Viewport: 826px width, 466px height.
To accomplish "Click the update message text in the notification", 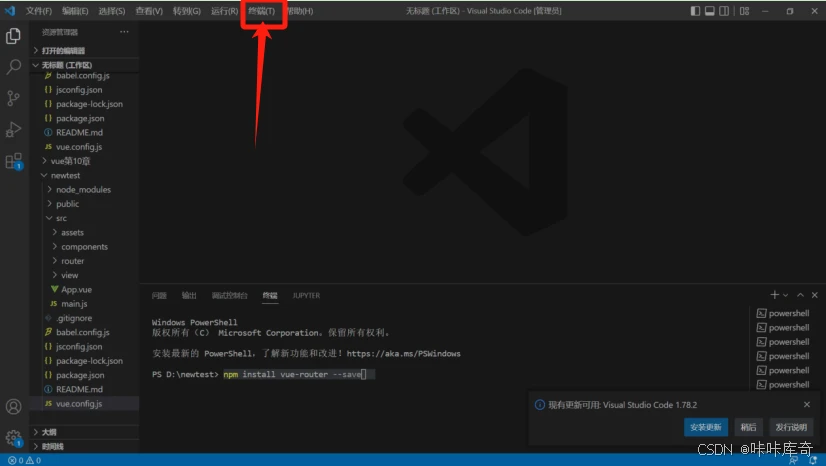I will point(623,404).
